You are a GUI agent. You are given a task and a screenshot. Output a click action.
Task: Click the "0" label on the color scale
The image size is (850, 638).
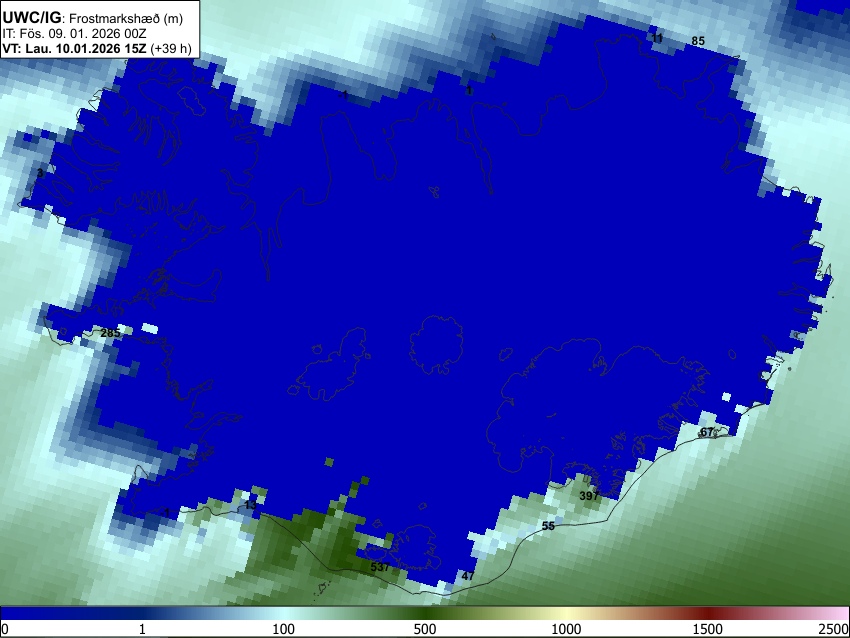tap(5, 629)
